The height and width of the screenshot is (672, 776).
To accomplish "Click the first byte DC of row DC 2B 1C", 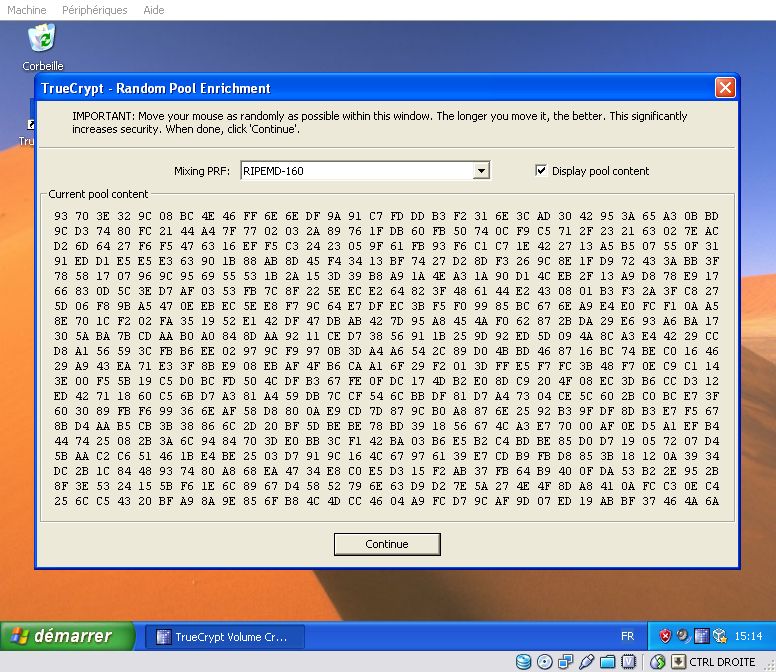I will coord(61,471).
